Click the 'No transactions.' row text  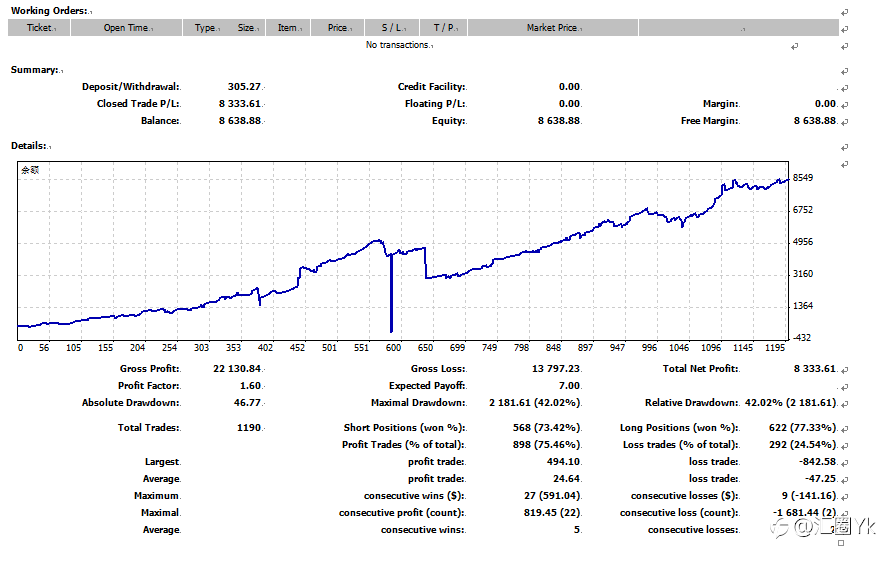[x=398, y=45]
